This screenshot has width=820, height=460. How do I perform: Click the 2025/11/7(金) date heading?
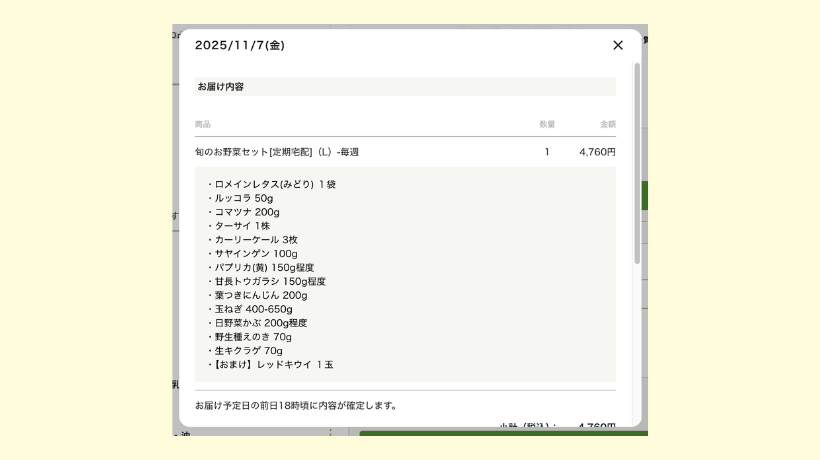[x=239, y=45]
